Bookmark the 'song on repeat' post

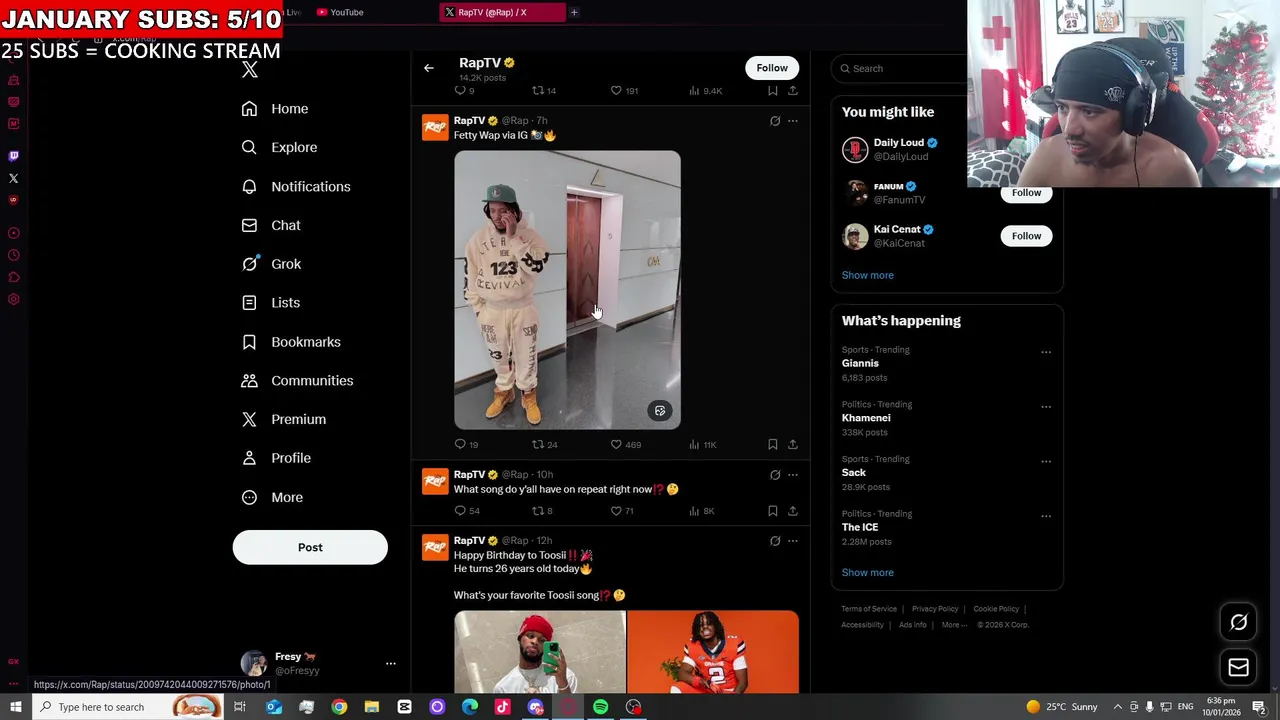tap(772, 511)
